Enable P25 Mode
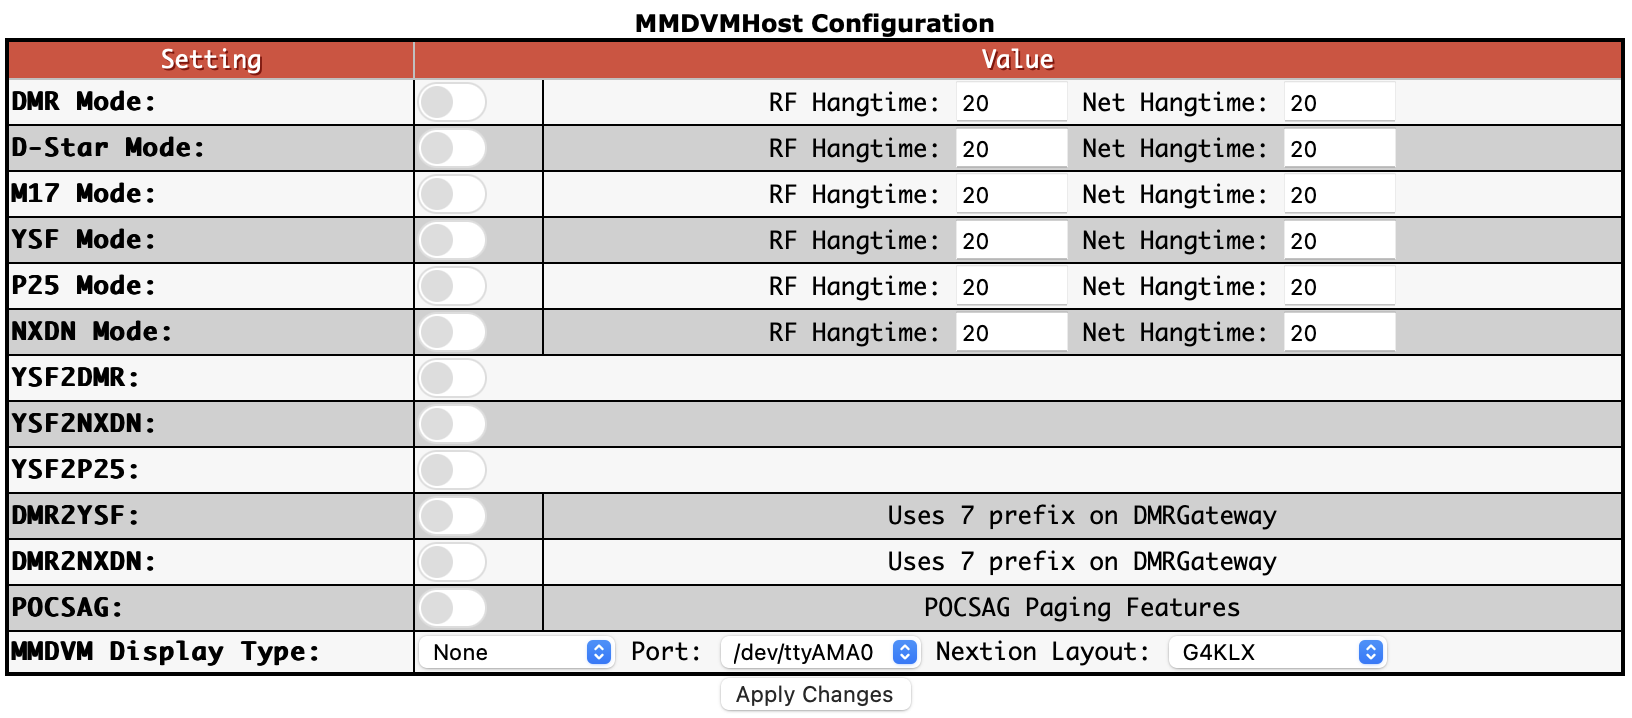The height and width of the screenshot is (718, 1632). pos(451,286)
